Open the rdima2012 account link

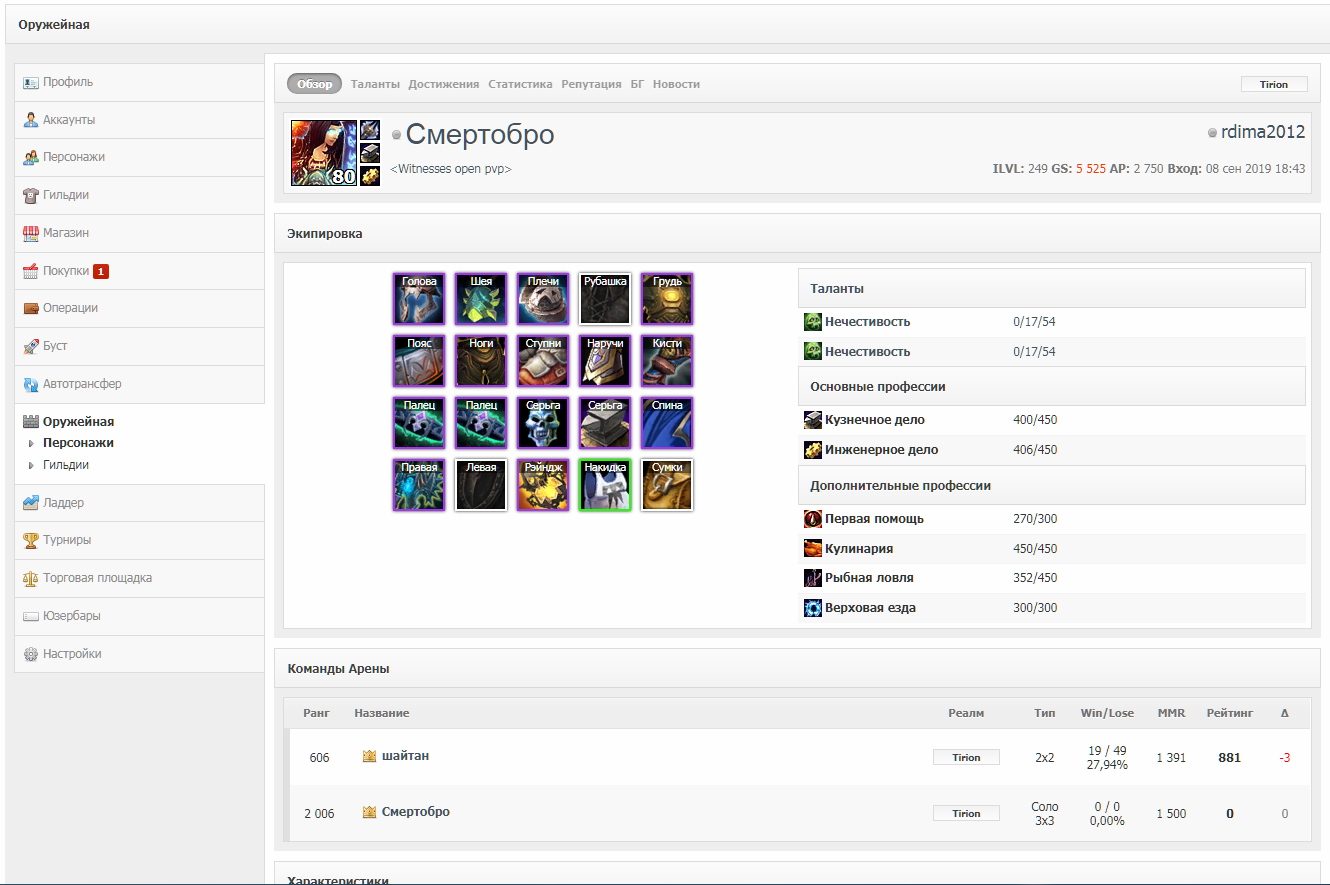point(1263,132)
